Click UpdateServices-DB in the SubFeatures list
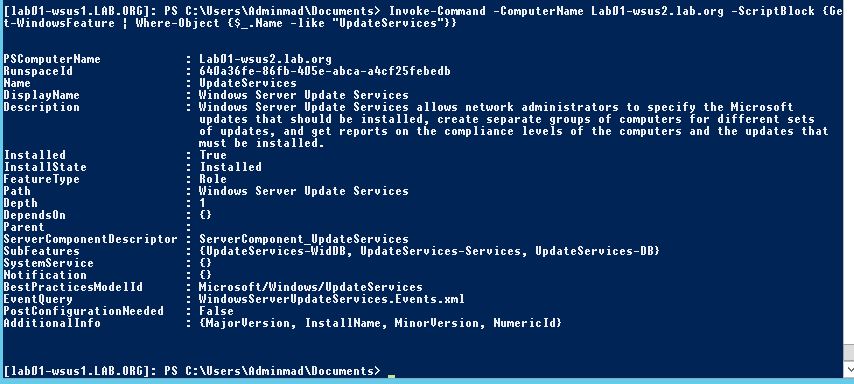 pyautogui.click(x=594, y=251)
